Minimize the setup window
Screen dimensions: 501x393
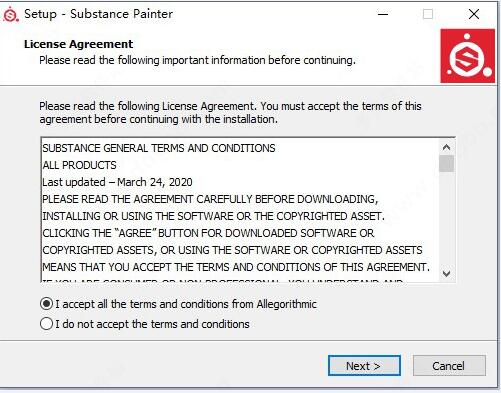pos(383,14)
